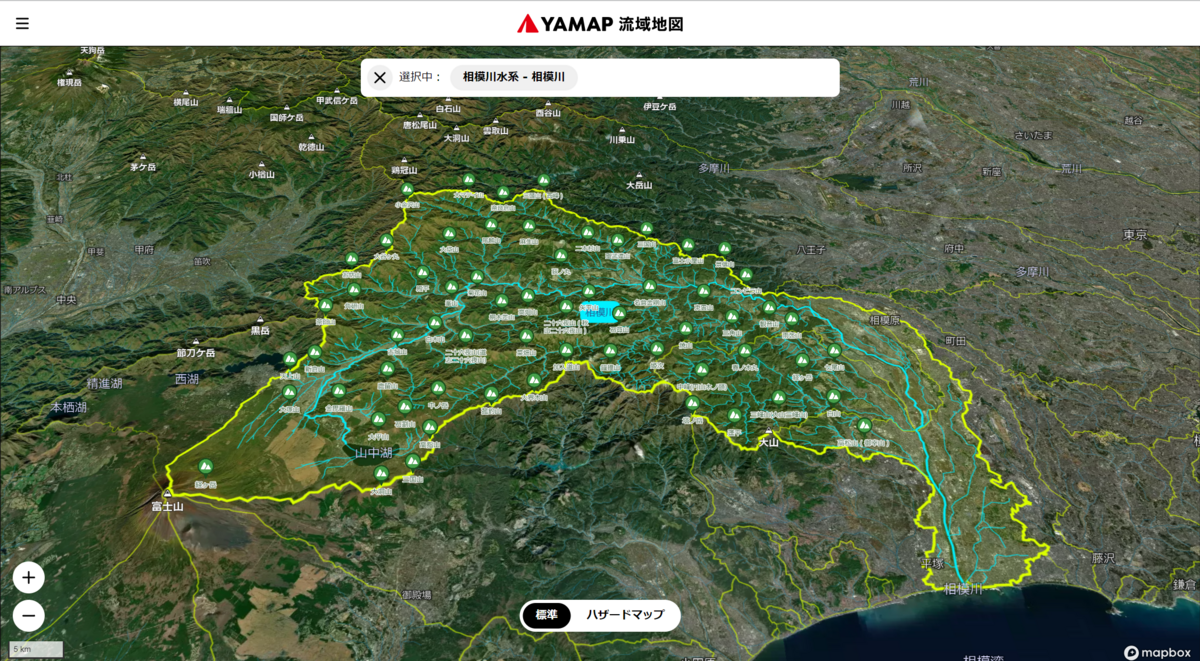Click the 甲府 city label

click(x=144, y=249)
